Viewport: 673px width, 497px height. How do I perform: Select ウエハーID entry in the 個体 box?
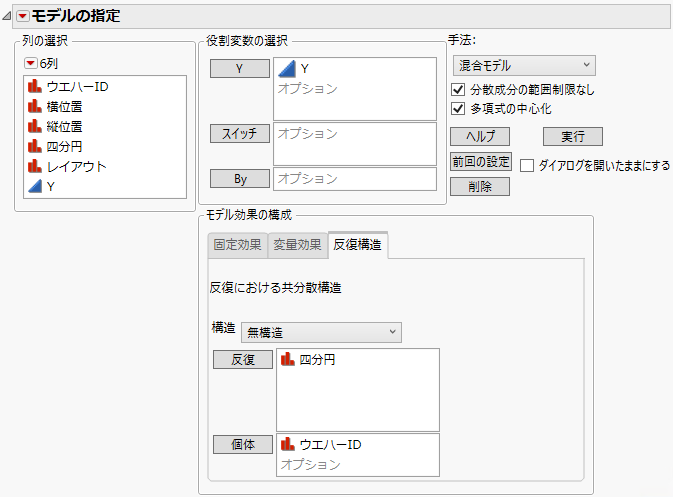pyautogui.click(x=330, y=444)
